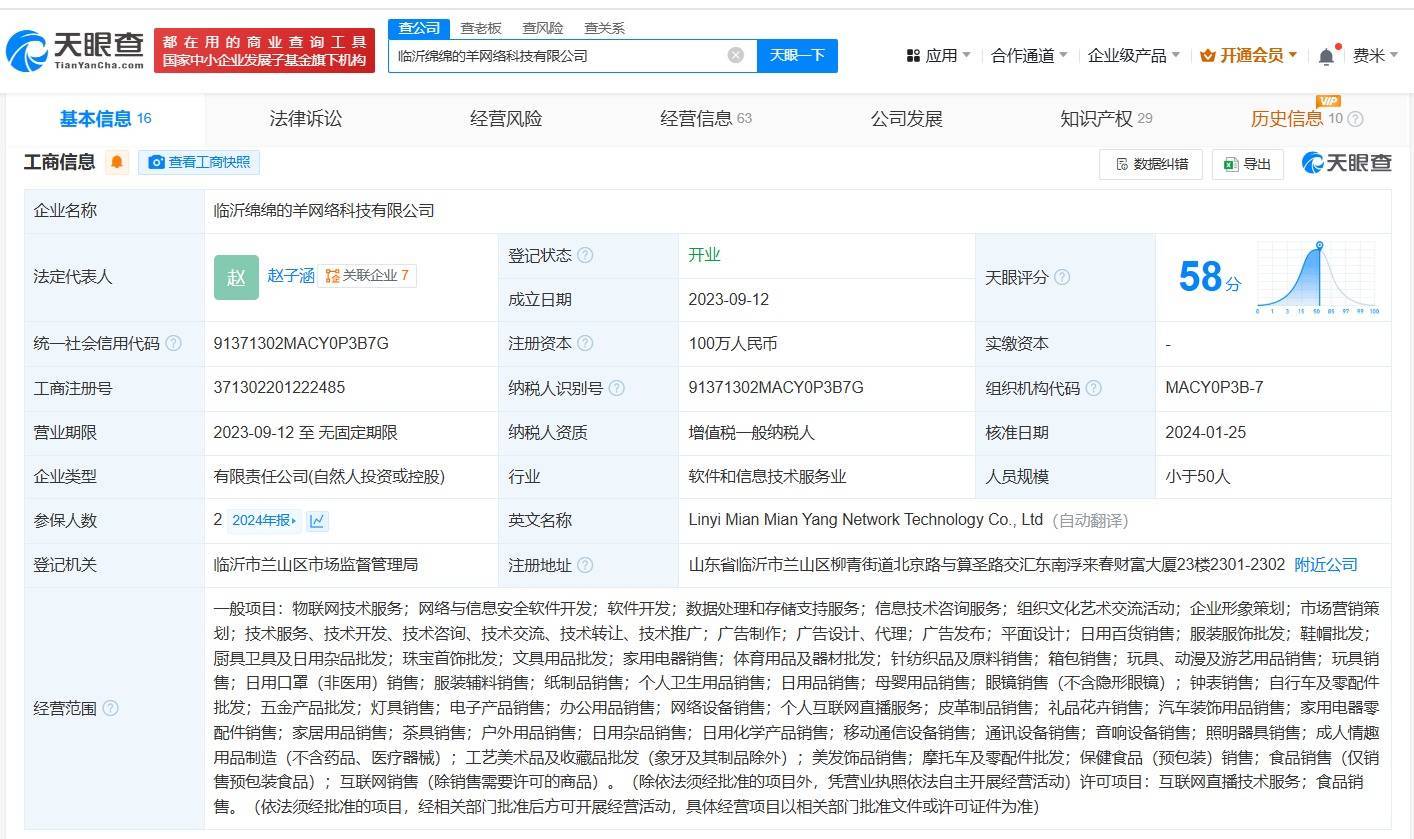The image size is (1414, 839).
Task: Click 小于50人 staff size value
Action: pos(1197,476)
